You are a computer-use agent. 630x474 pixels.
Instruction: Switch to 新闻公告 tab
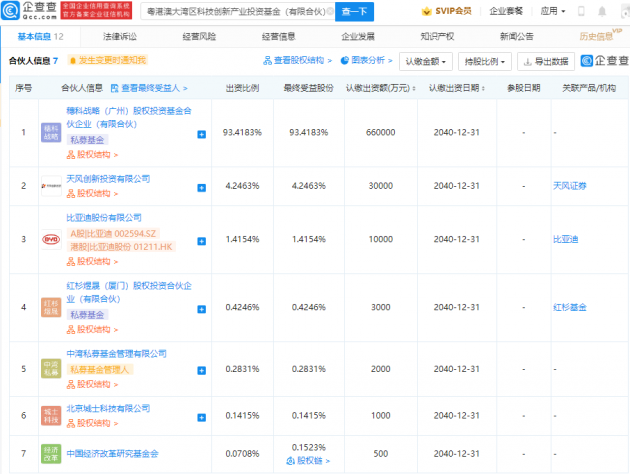coord(517,37)
